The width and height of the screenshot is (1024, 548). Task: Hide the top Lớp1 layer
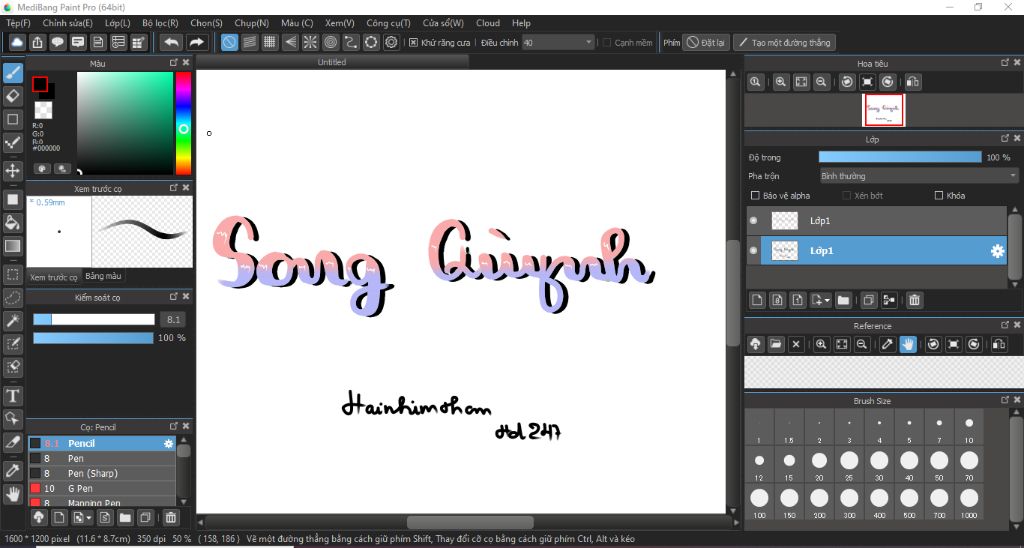coord(754,221)
